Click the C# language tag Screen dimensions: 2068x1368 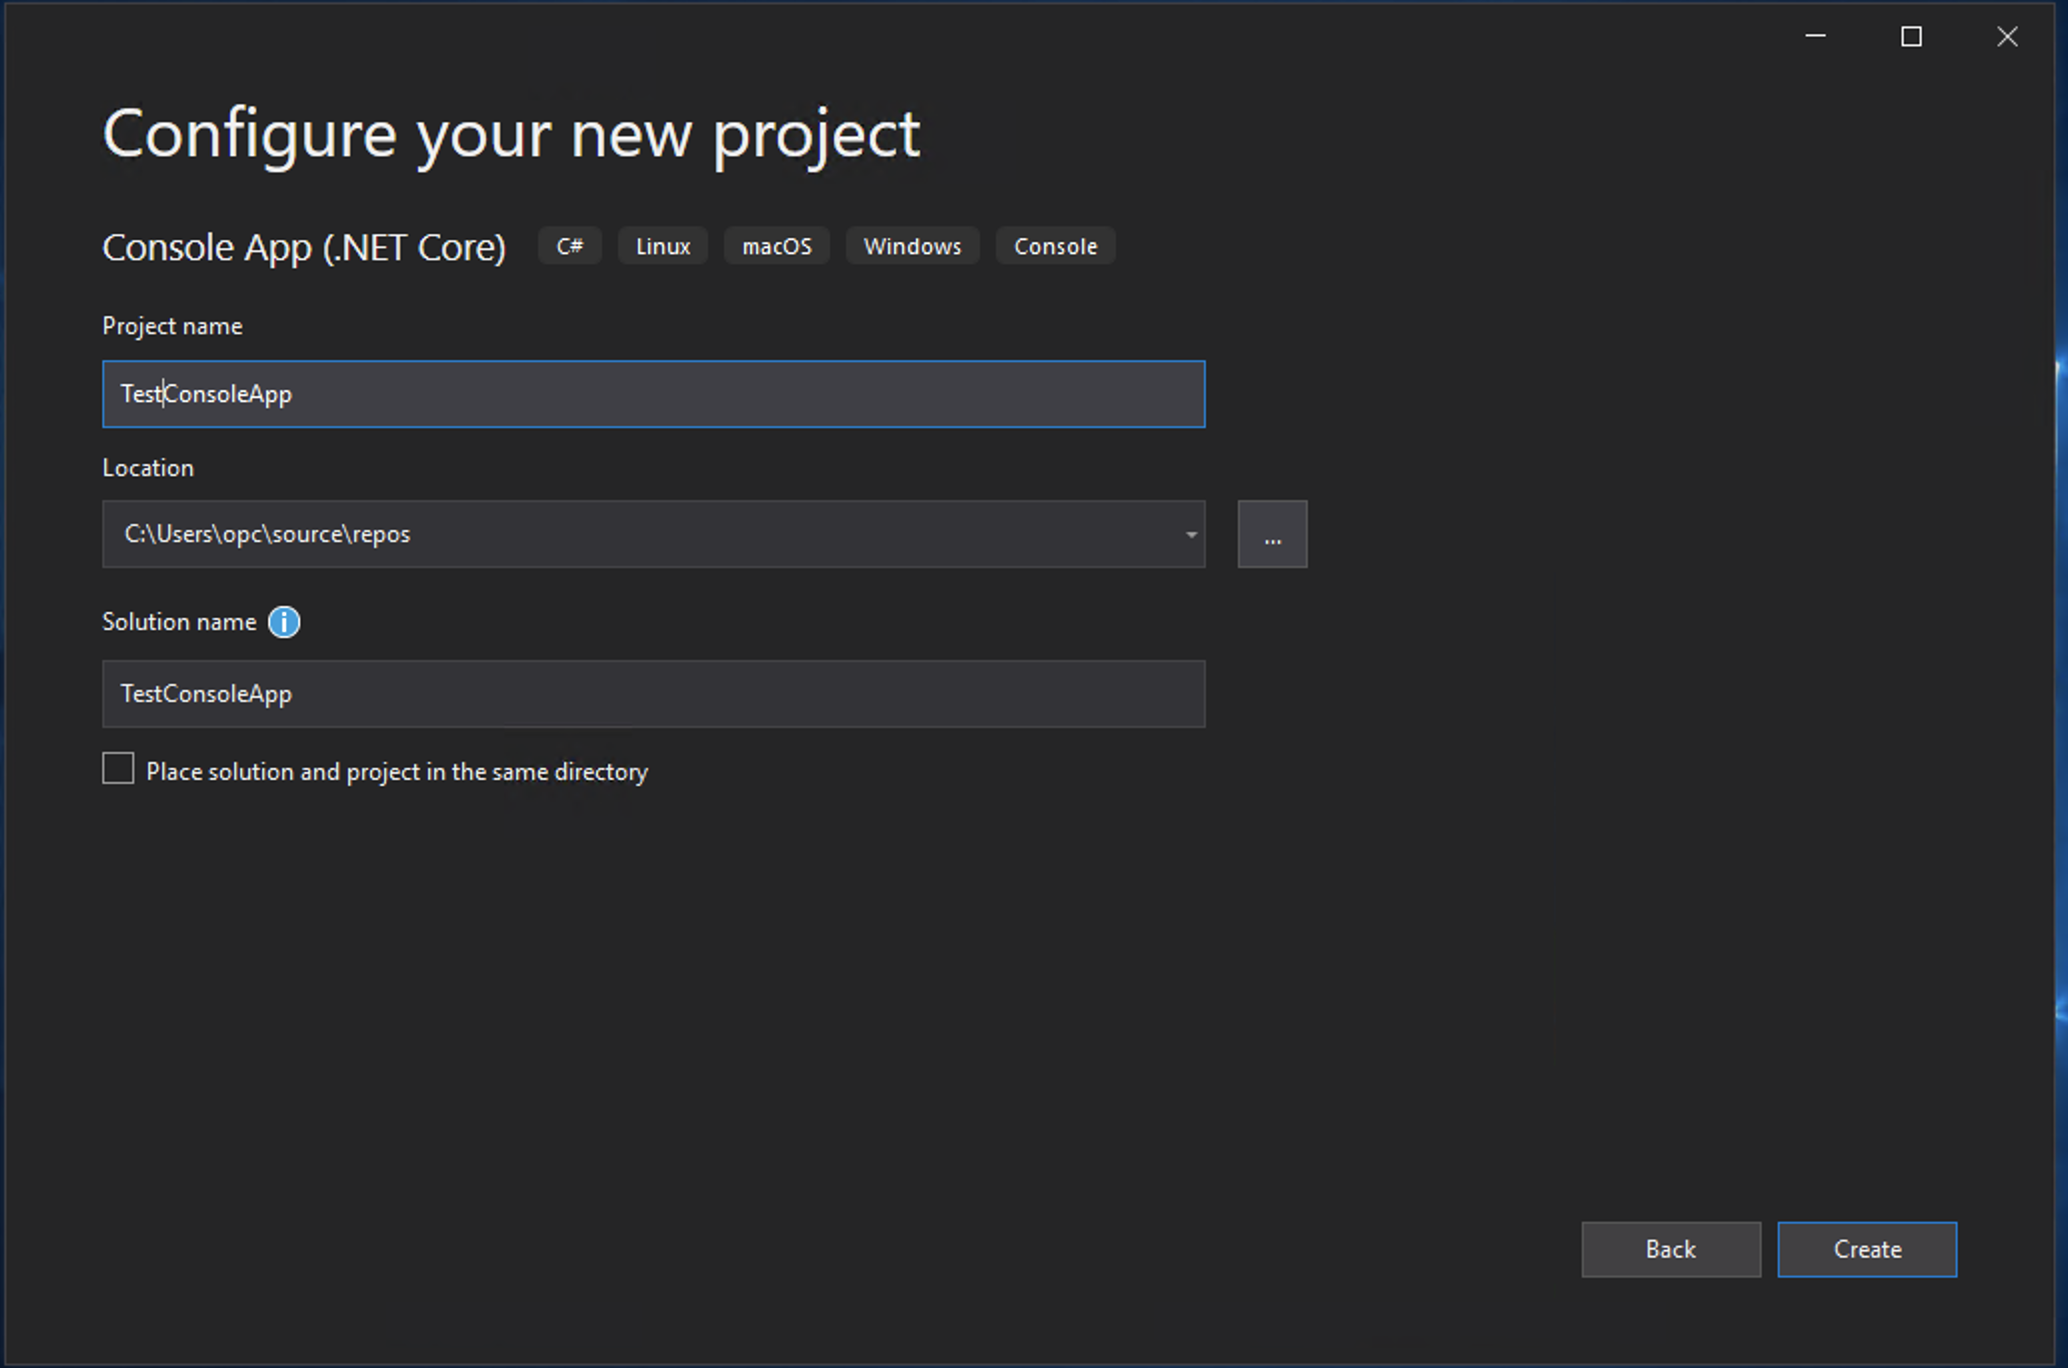tap(569, 247)
